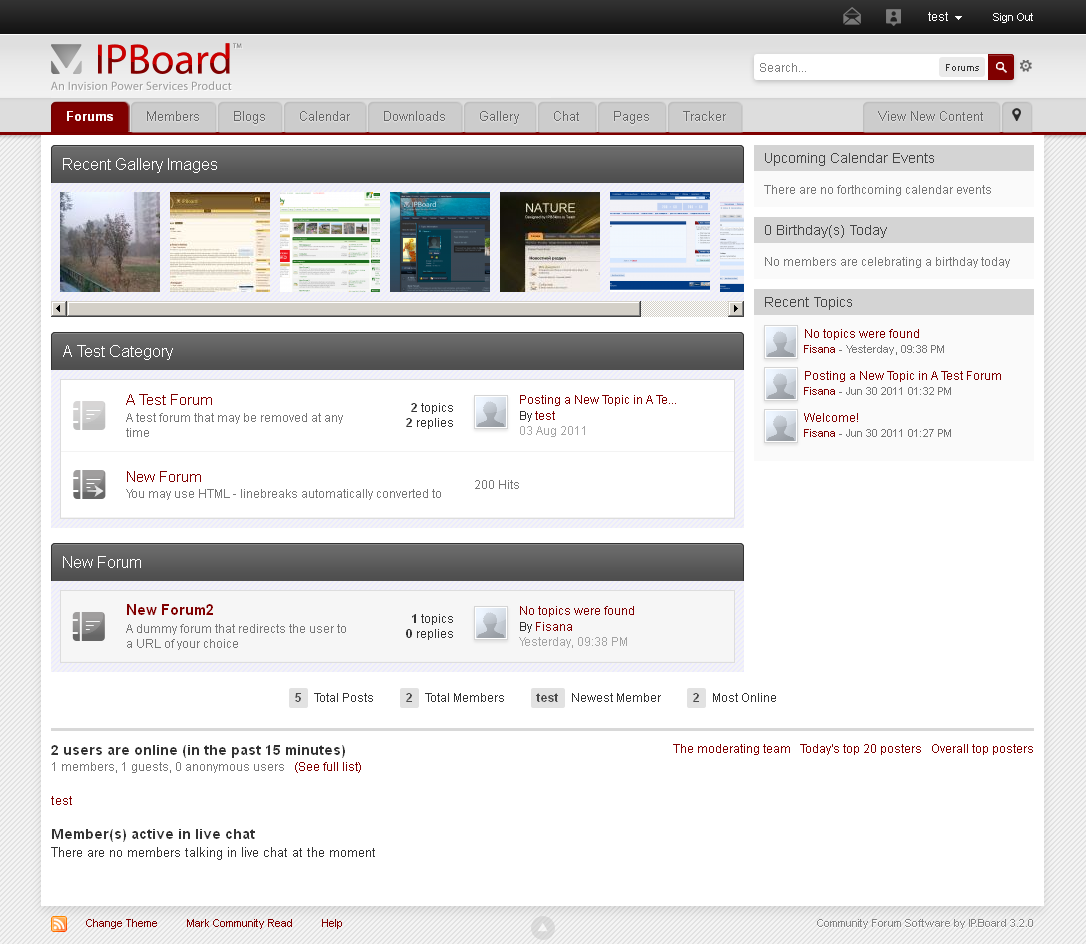Click Sign Out

coord(1012,17)
